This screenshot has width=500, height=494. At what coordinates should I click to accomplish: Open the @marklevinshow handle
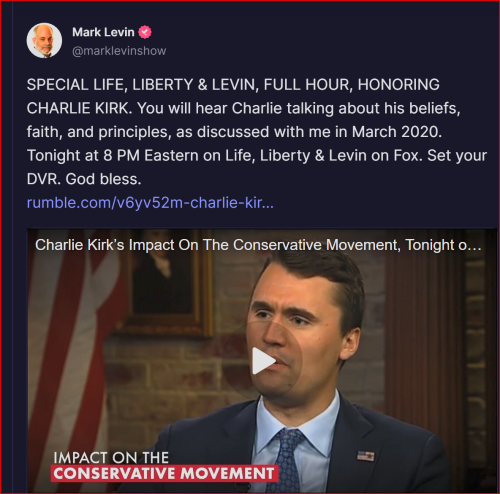119,51
